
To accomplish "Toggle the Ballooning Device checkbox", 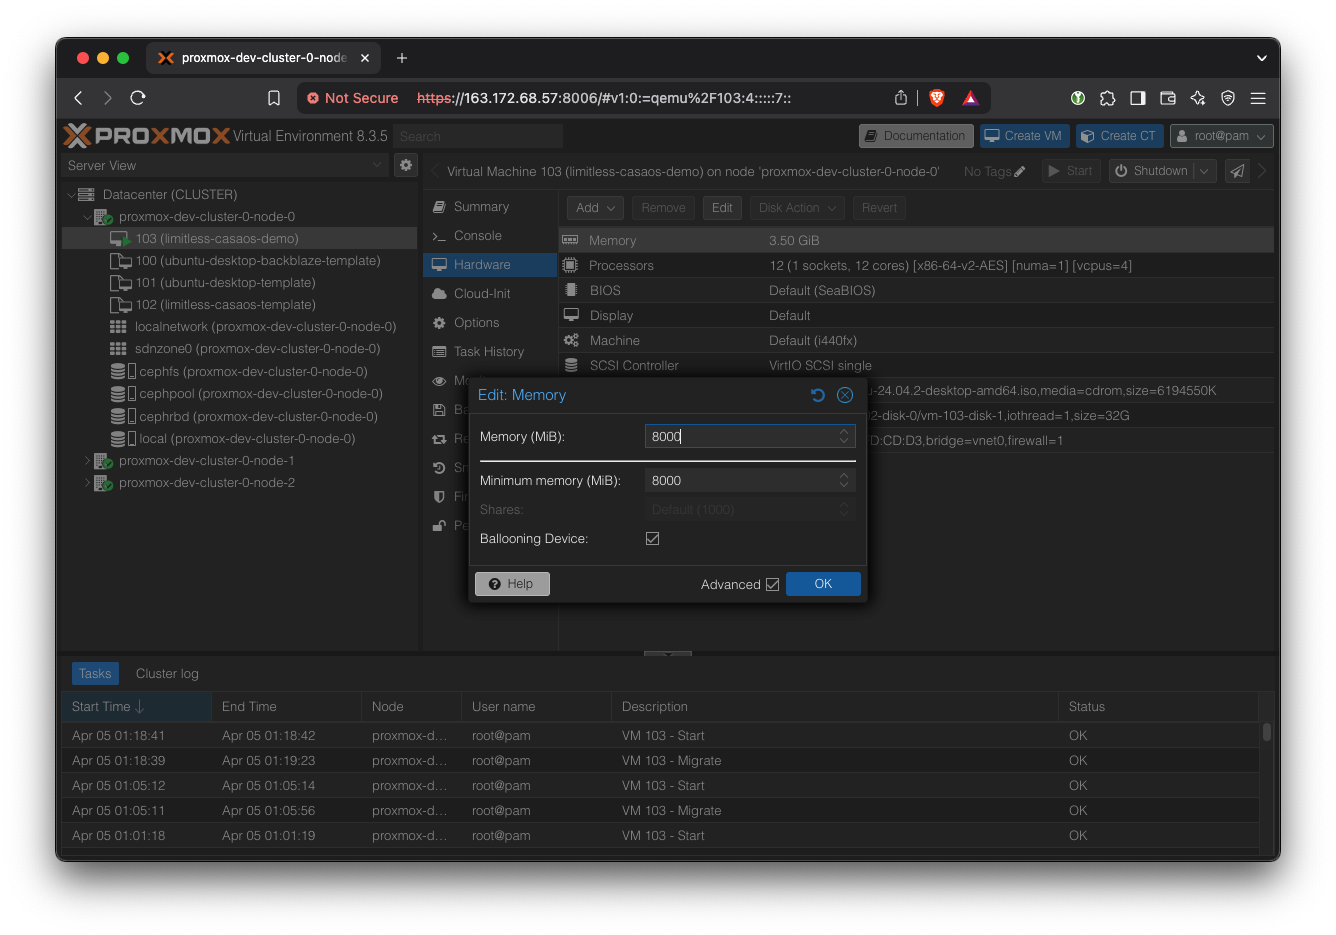I will (653, 539).
